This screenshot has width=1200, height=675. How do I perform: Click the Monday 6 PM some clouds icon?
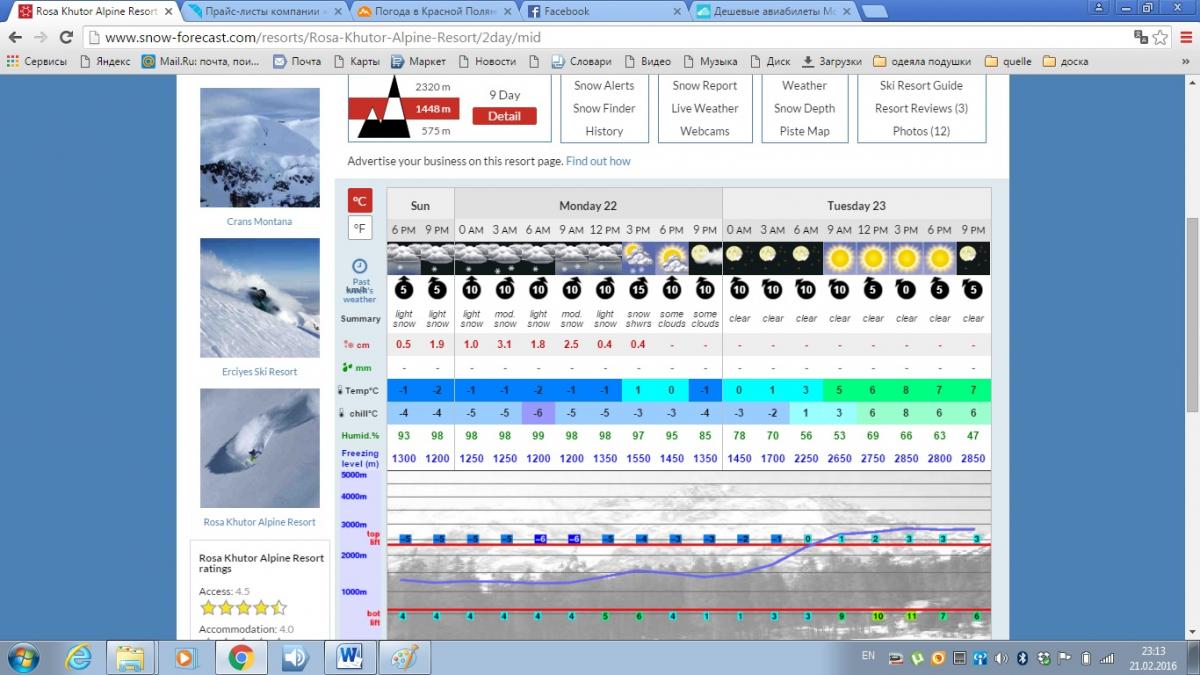coord(672,258)
